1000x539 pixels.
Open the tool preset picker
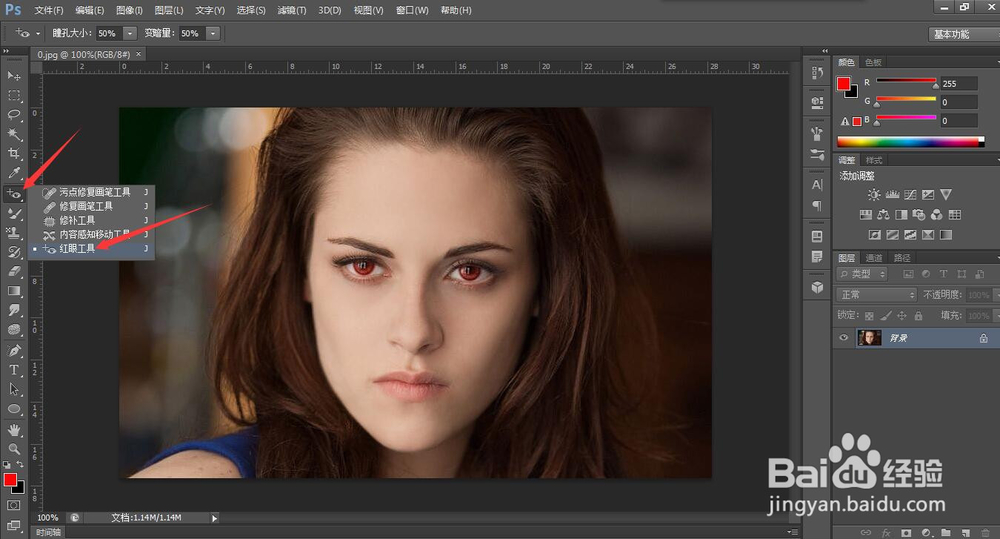click(27, 33)
